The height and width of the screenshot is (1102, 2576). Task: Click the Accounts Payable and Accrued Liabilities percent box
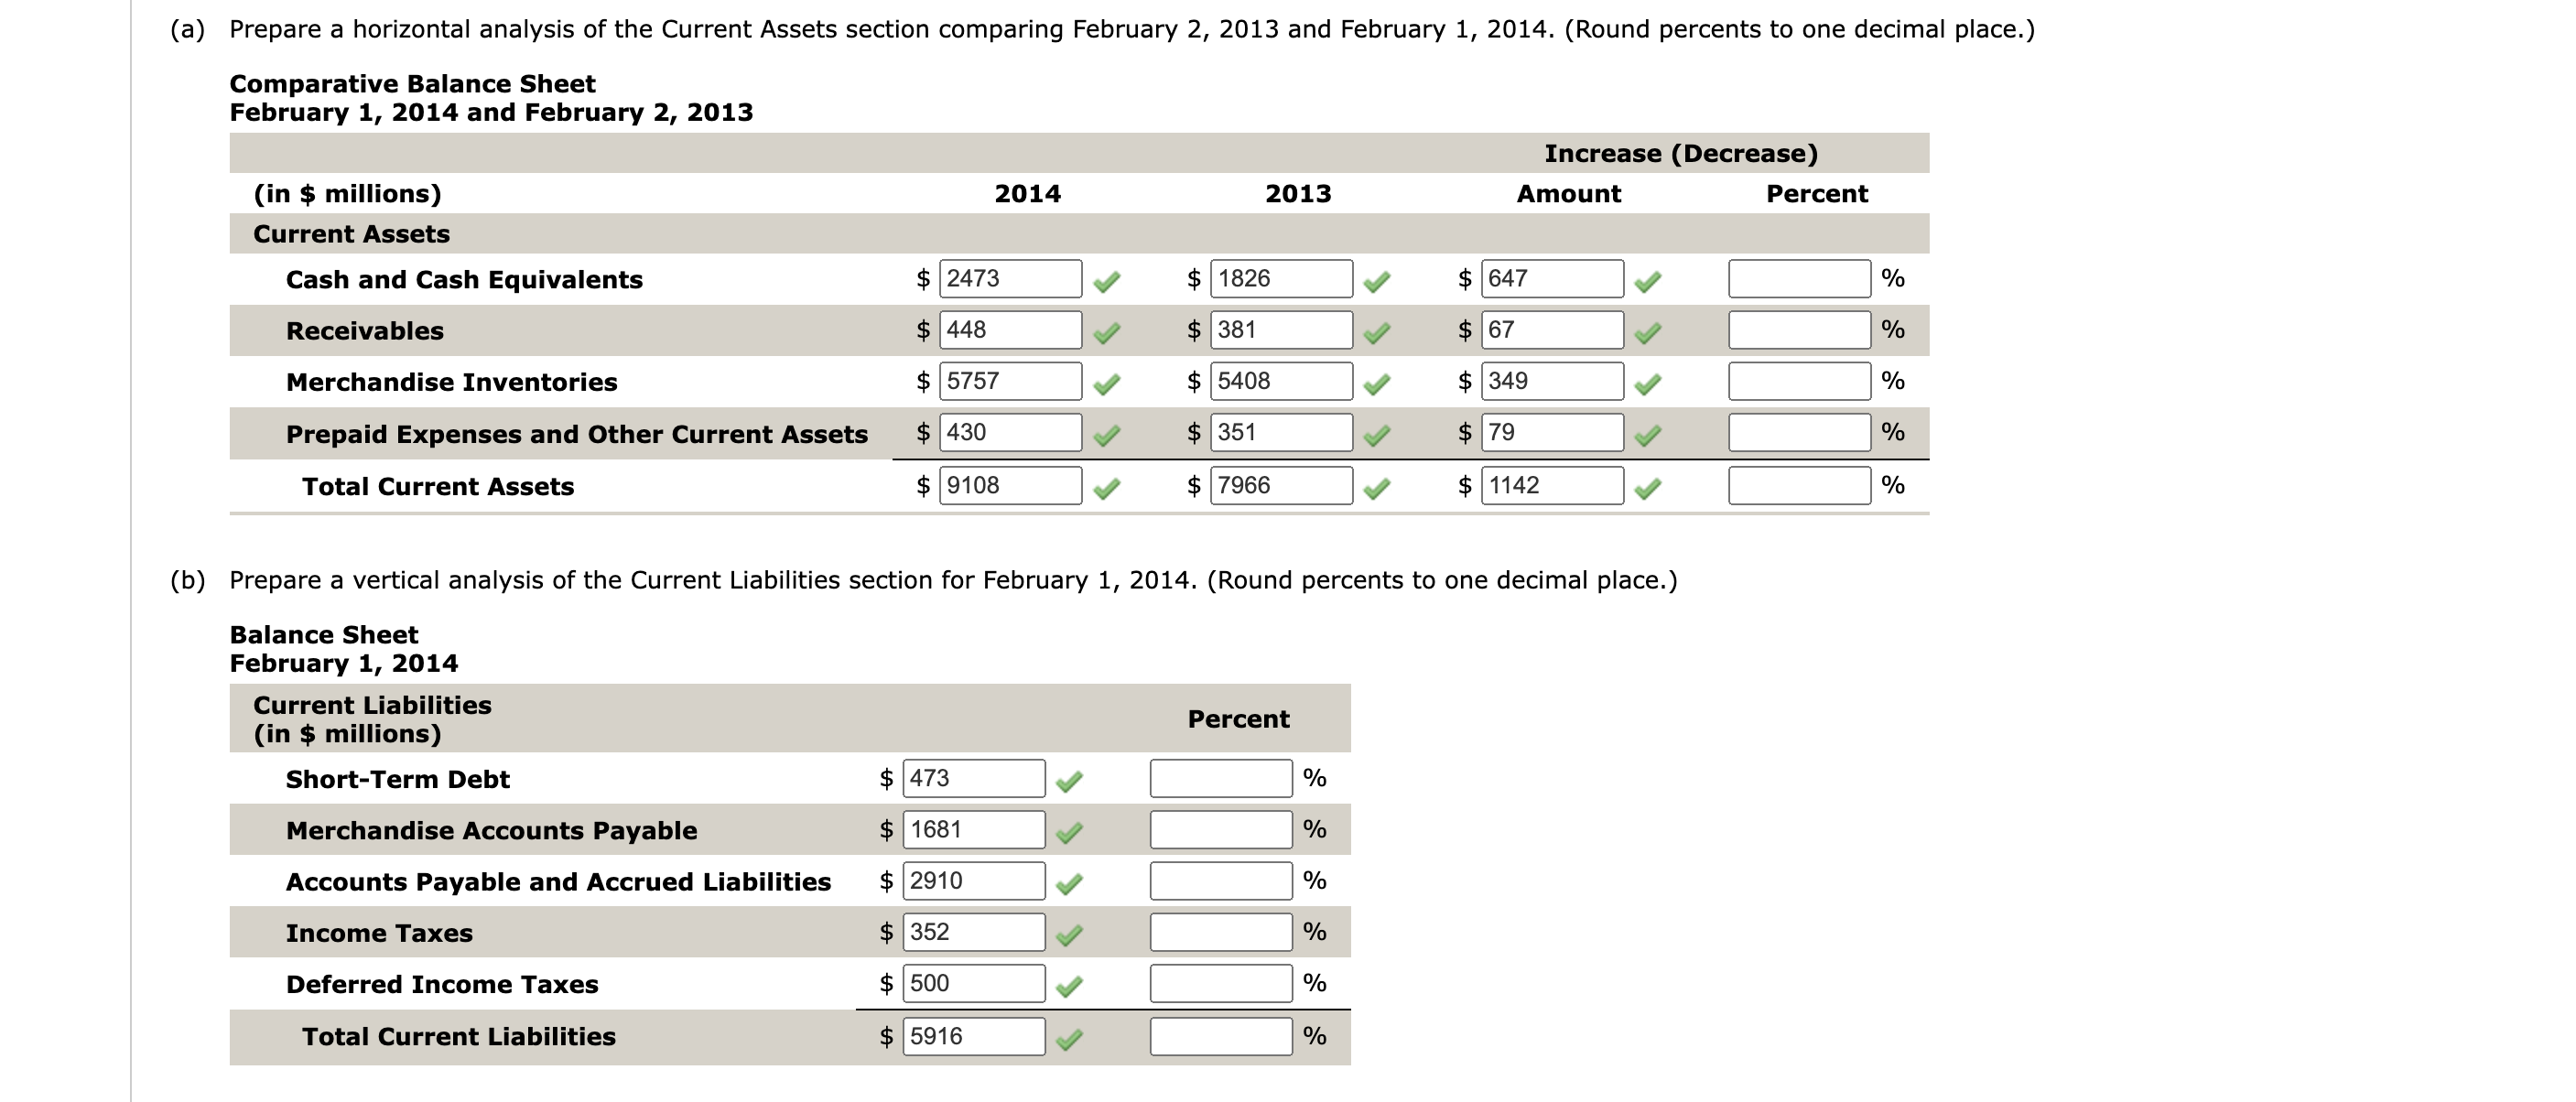(x=1220, y=881)
